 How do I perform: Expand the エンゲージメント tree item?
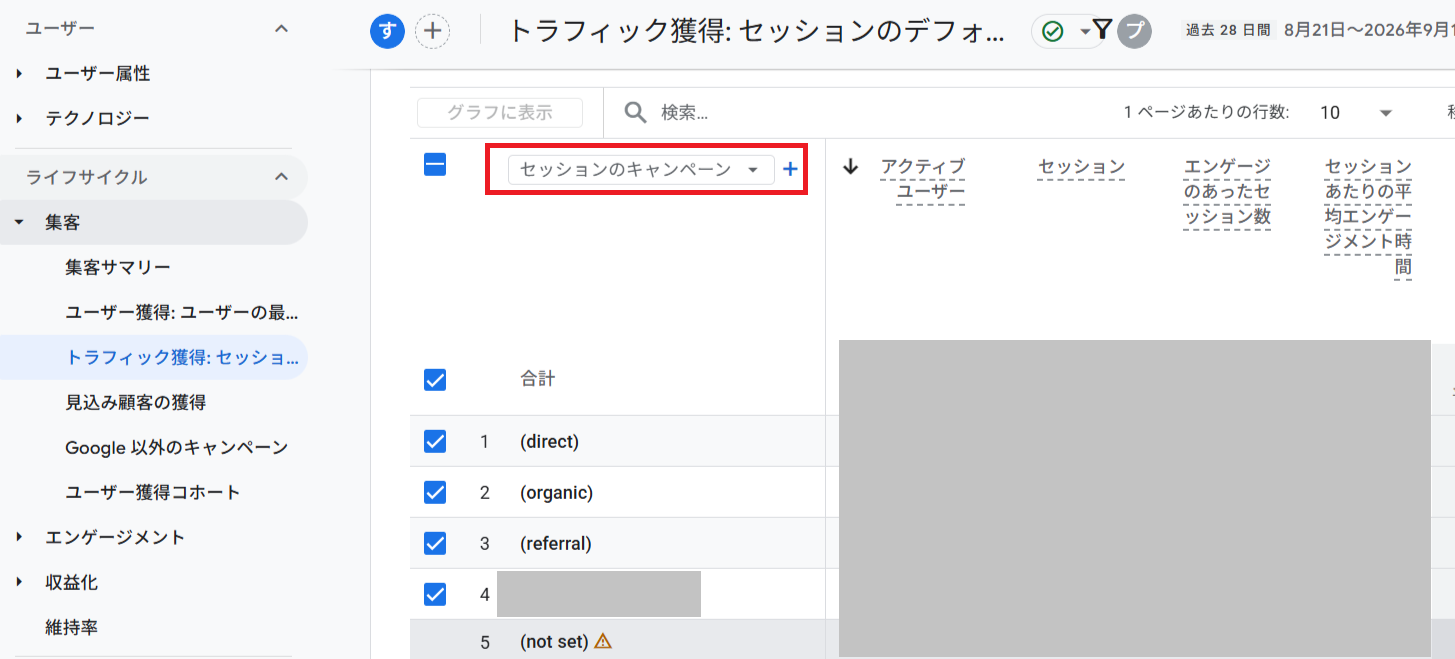[20, 537]
